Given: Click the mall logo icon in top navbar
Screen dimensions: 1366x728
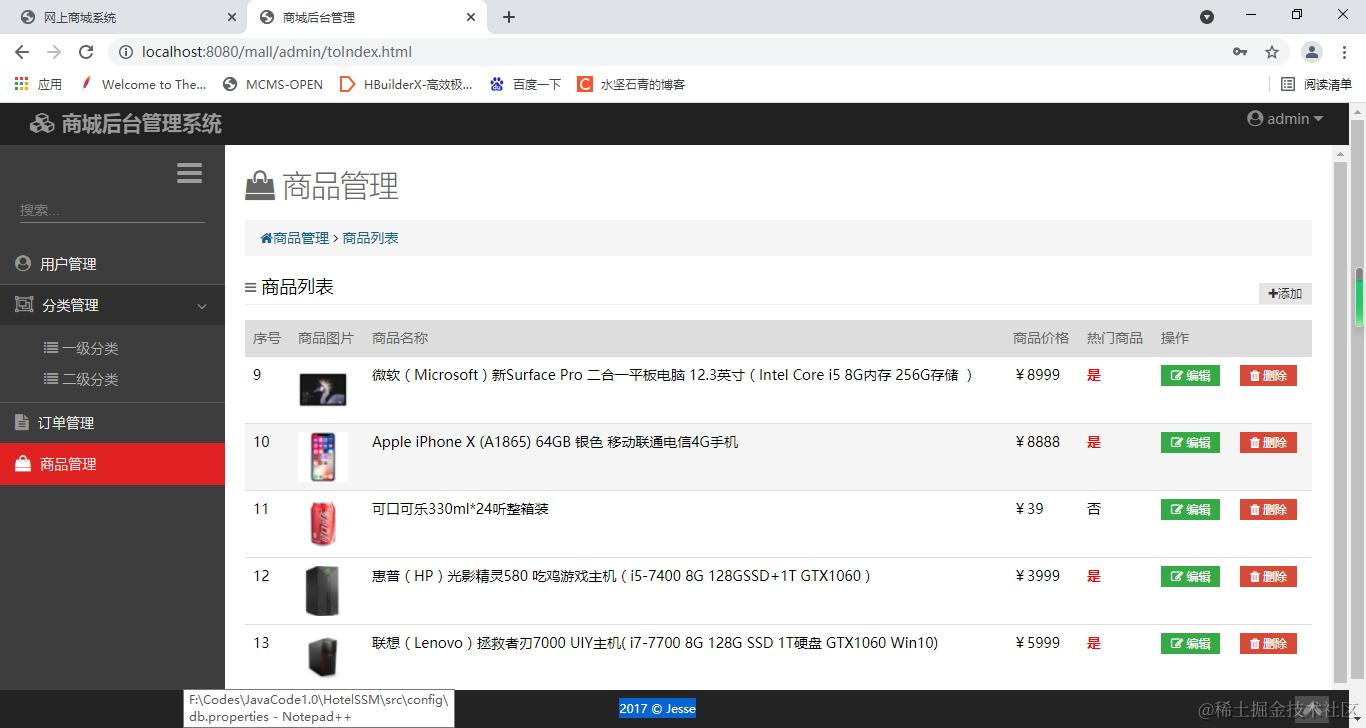Looking at the screenshot, I should pyautogui.click(x=42, y=123).
